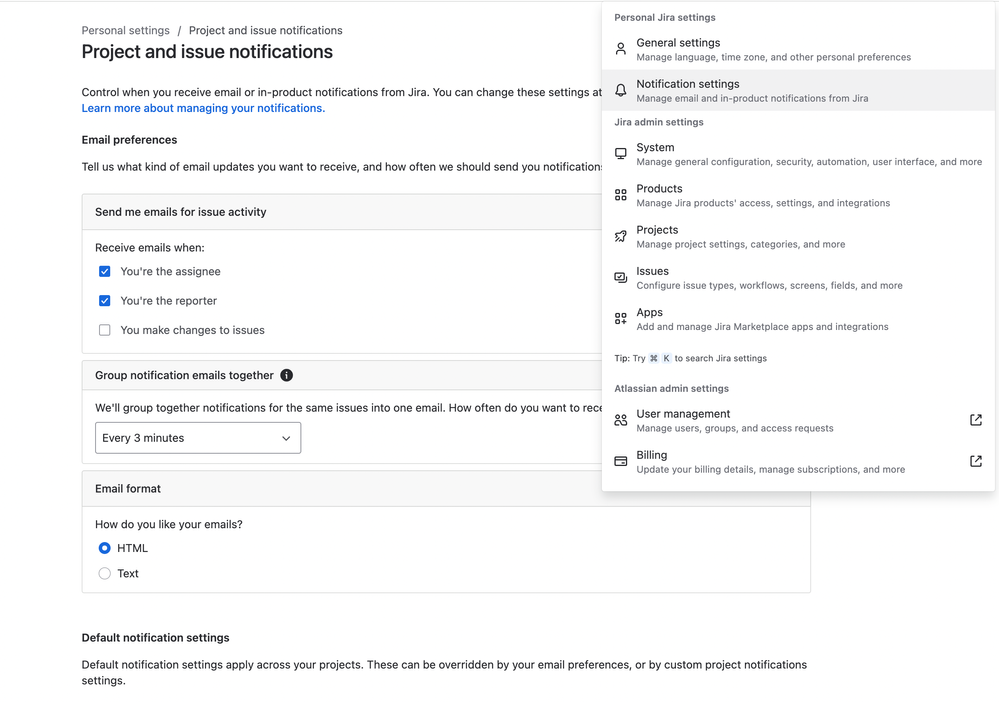Open Notification settings menu item
The width and height of the screenshot is (999, 702).
pyautogui.click(x=798, y=90)
